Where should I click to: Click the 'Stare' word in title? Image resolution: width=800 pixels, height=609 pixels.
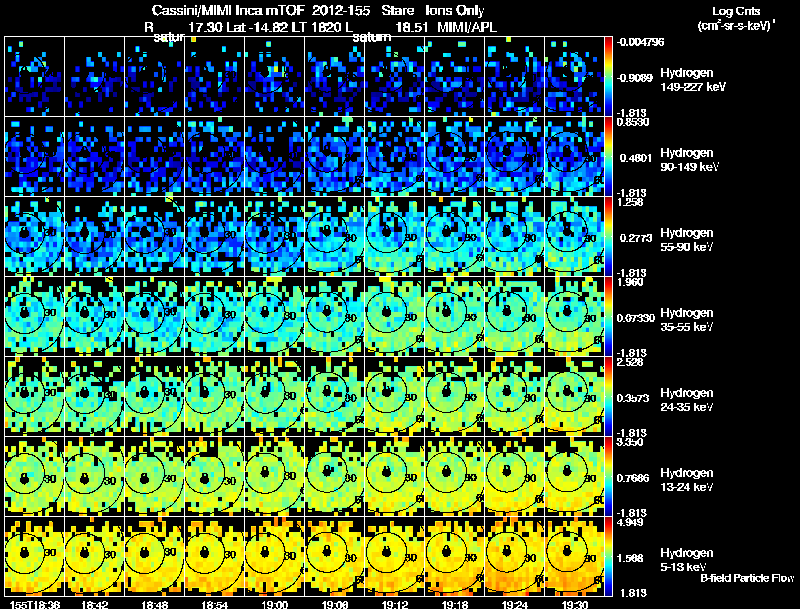pos(397,11)
